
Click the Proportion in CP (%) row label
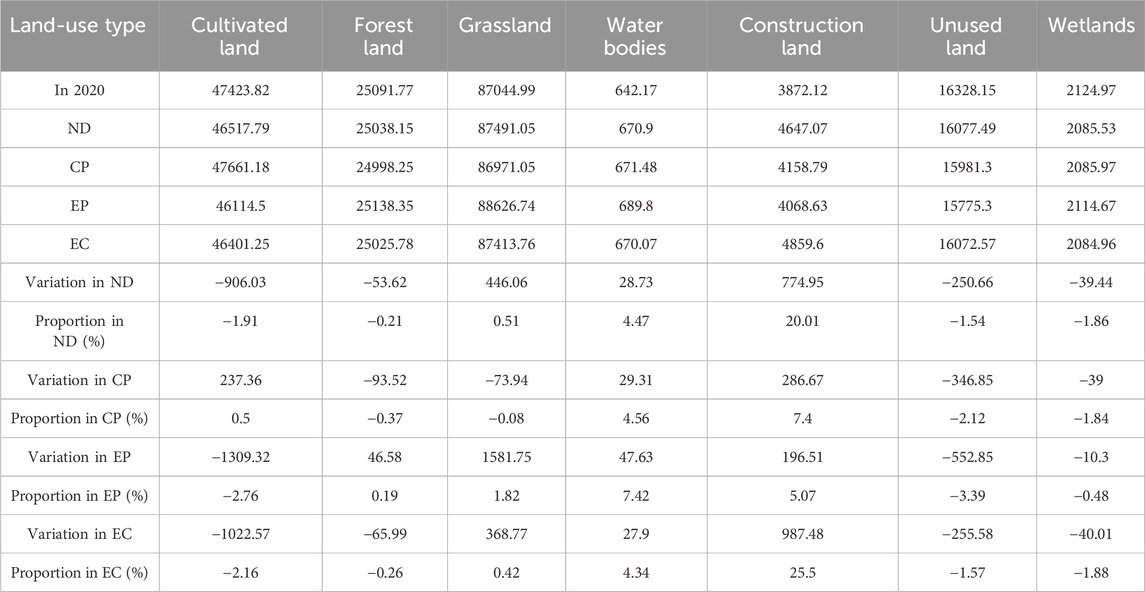click(x=79, y=418)
